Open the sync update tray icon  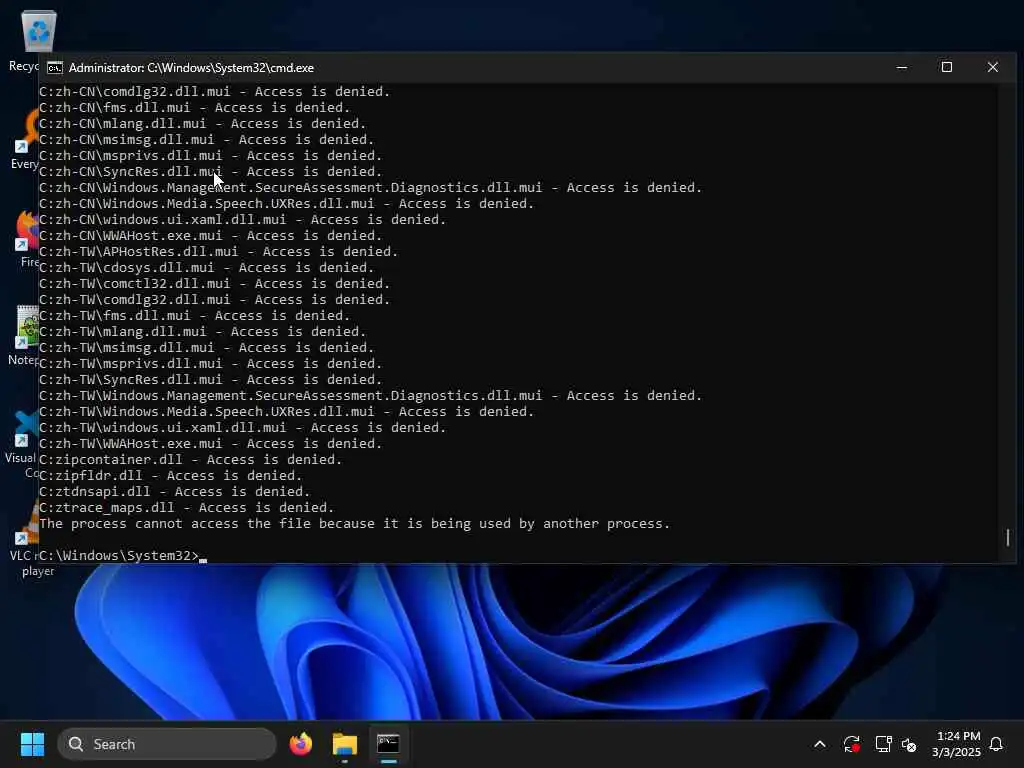pos(852,744)
